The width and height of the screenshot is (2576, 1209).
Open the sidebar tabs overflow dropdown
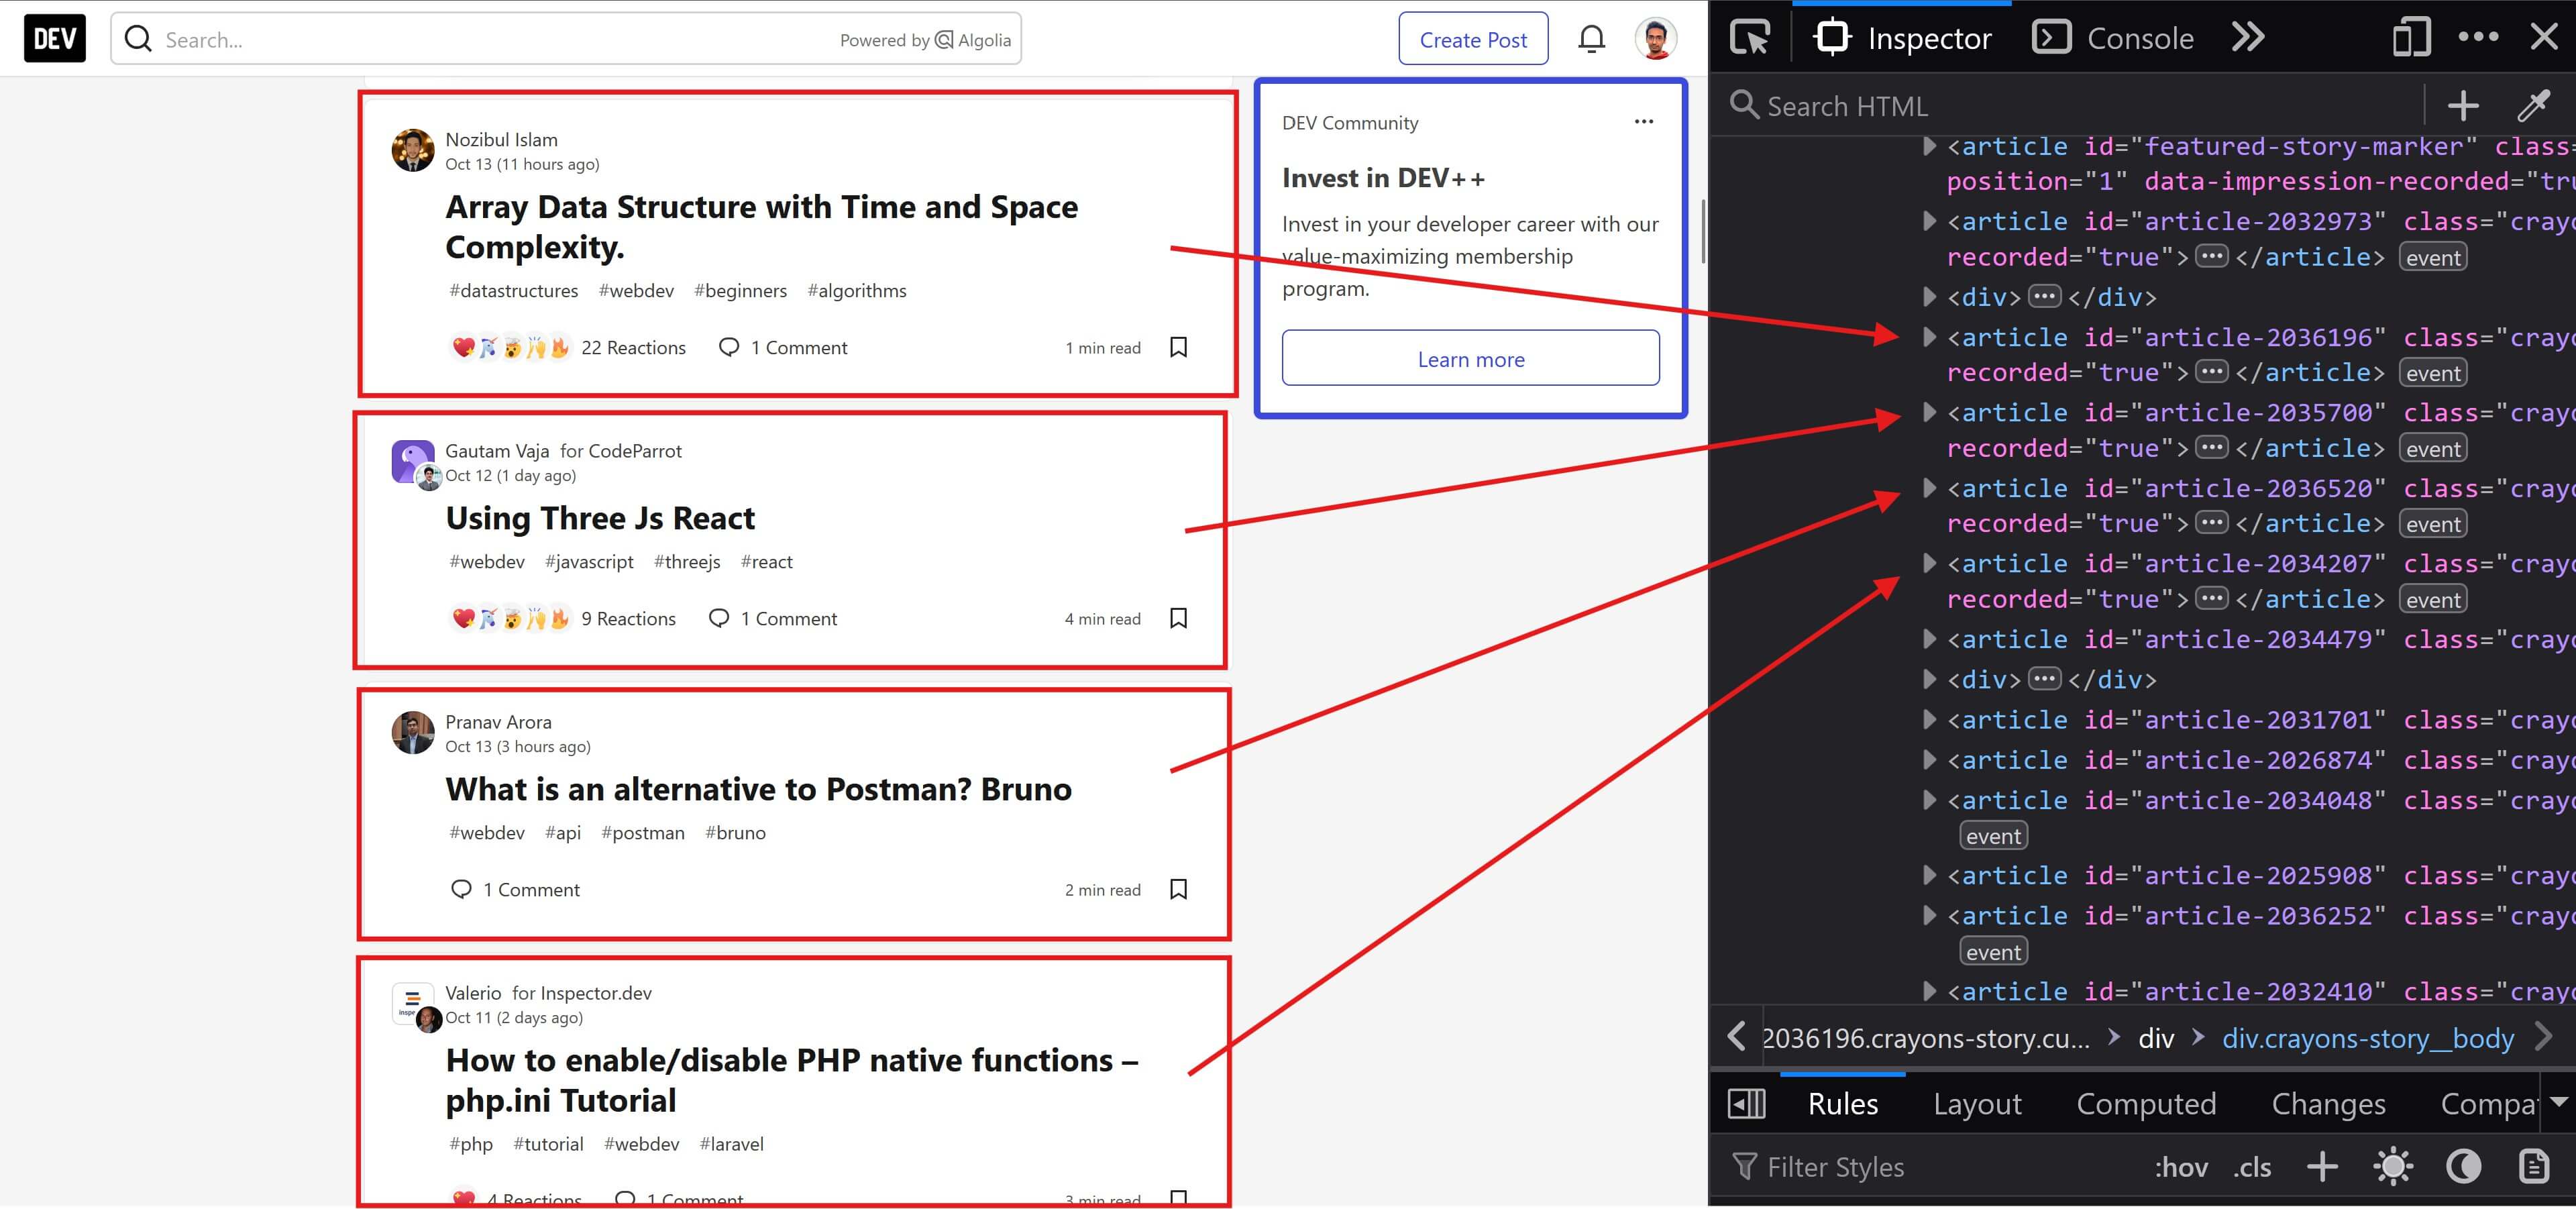tap(2558, 1102)
